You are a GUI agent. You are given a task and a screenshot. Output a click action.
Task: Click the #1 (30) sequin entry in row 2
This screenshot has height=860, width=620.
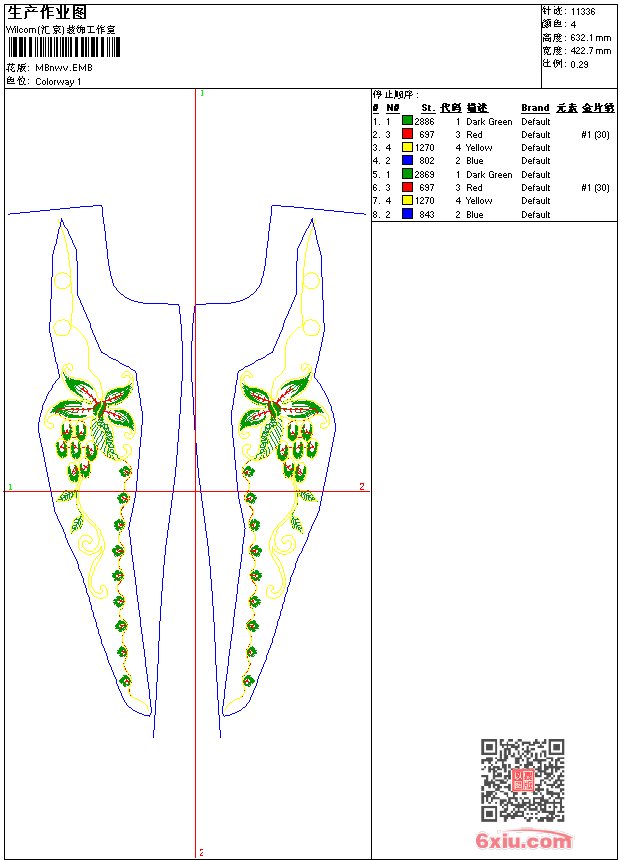tap(595, 135)
